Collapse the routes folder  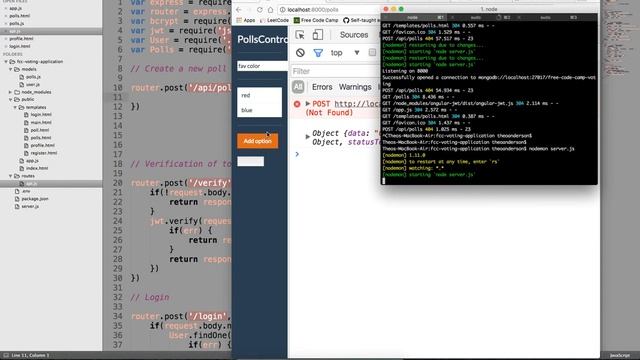pyautogui.click(x=11, y=176)
